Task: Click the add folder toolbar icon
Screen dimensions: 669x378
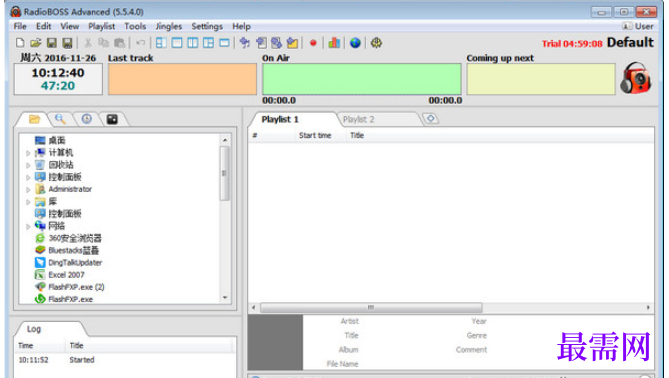Action: pos(293,43)
